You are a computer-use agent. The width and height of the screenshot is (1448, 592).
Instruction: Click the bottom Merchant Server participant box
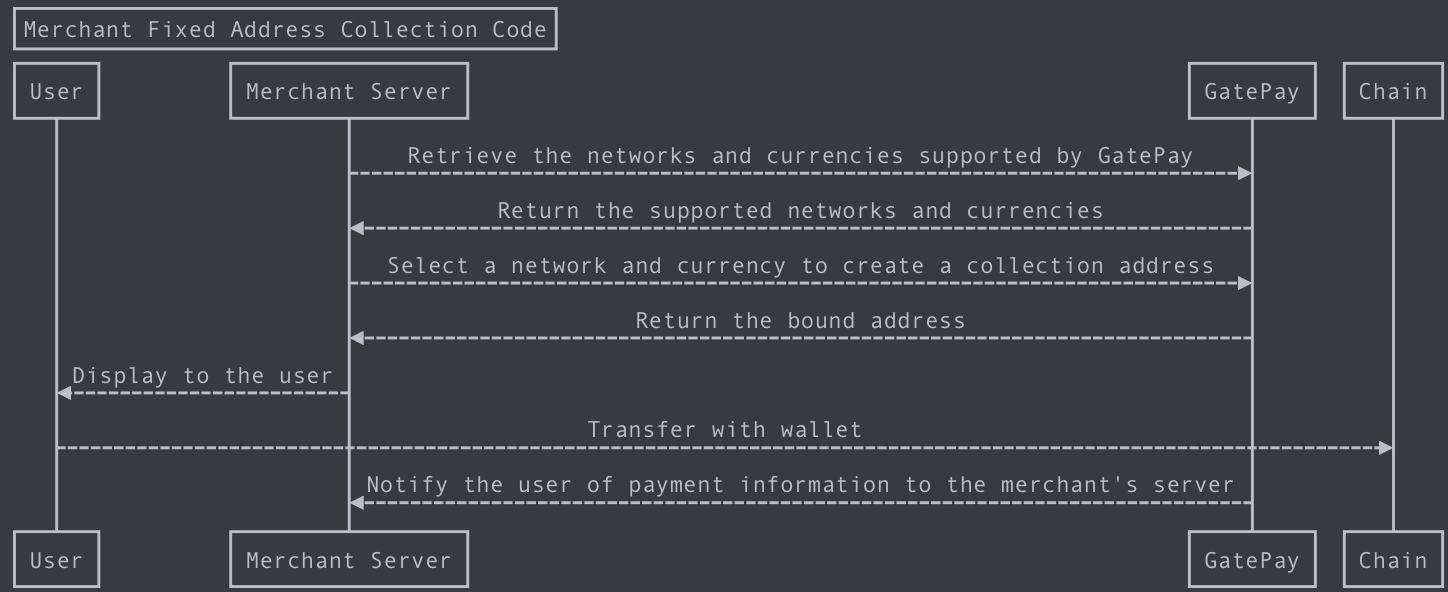(x=349, y=559)
